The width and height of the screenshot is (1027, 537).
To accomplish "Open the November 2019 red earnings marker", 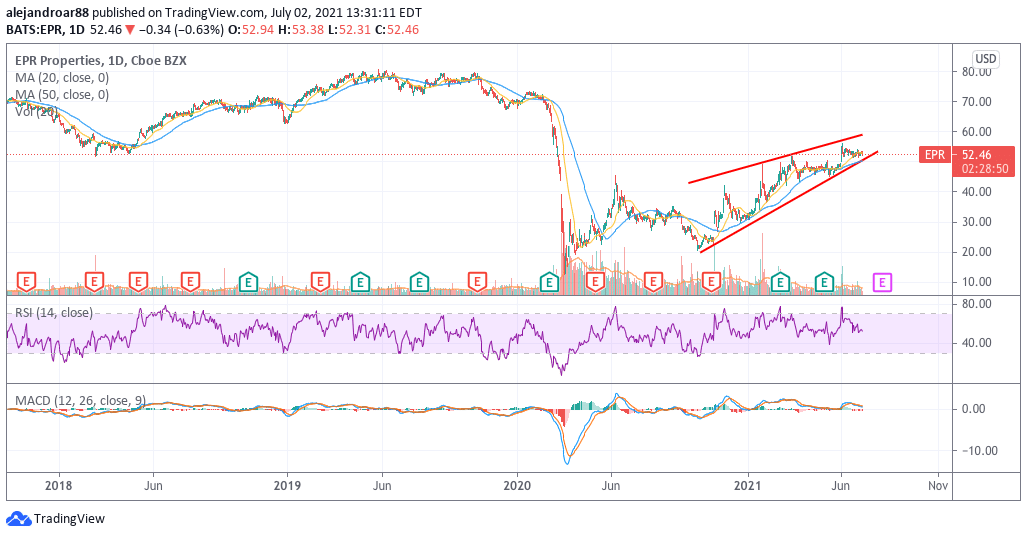I will [477, 283].
